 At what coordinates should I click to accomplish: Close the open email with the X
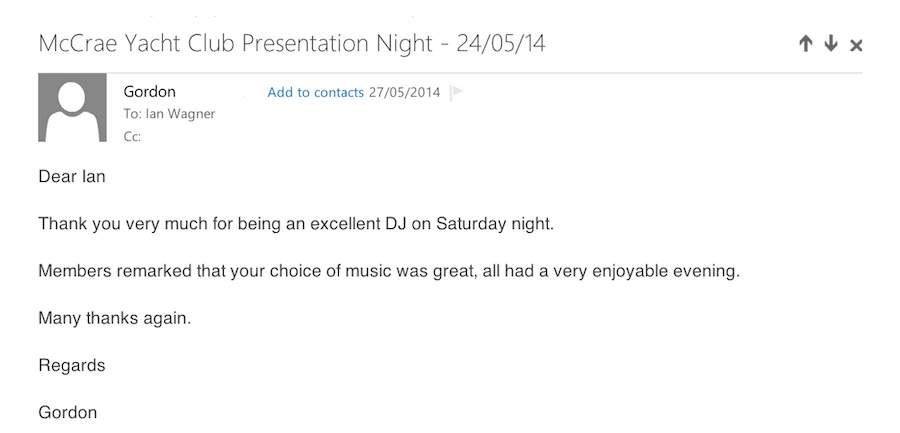(856, 45)
